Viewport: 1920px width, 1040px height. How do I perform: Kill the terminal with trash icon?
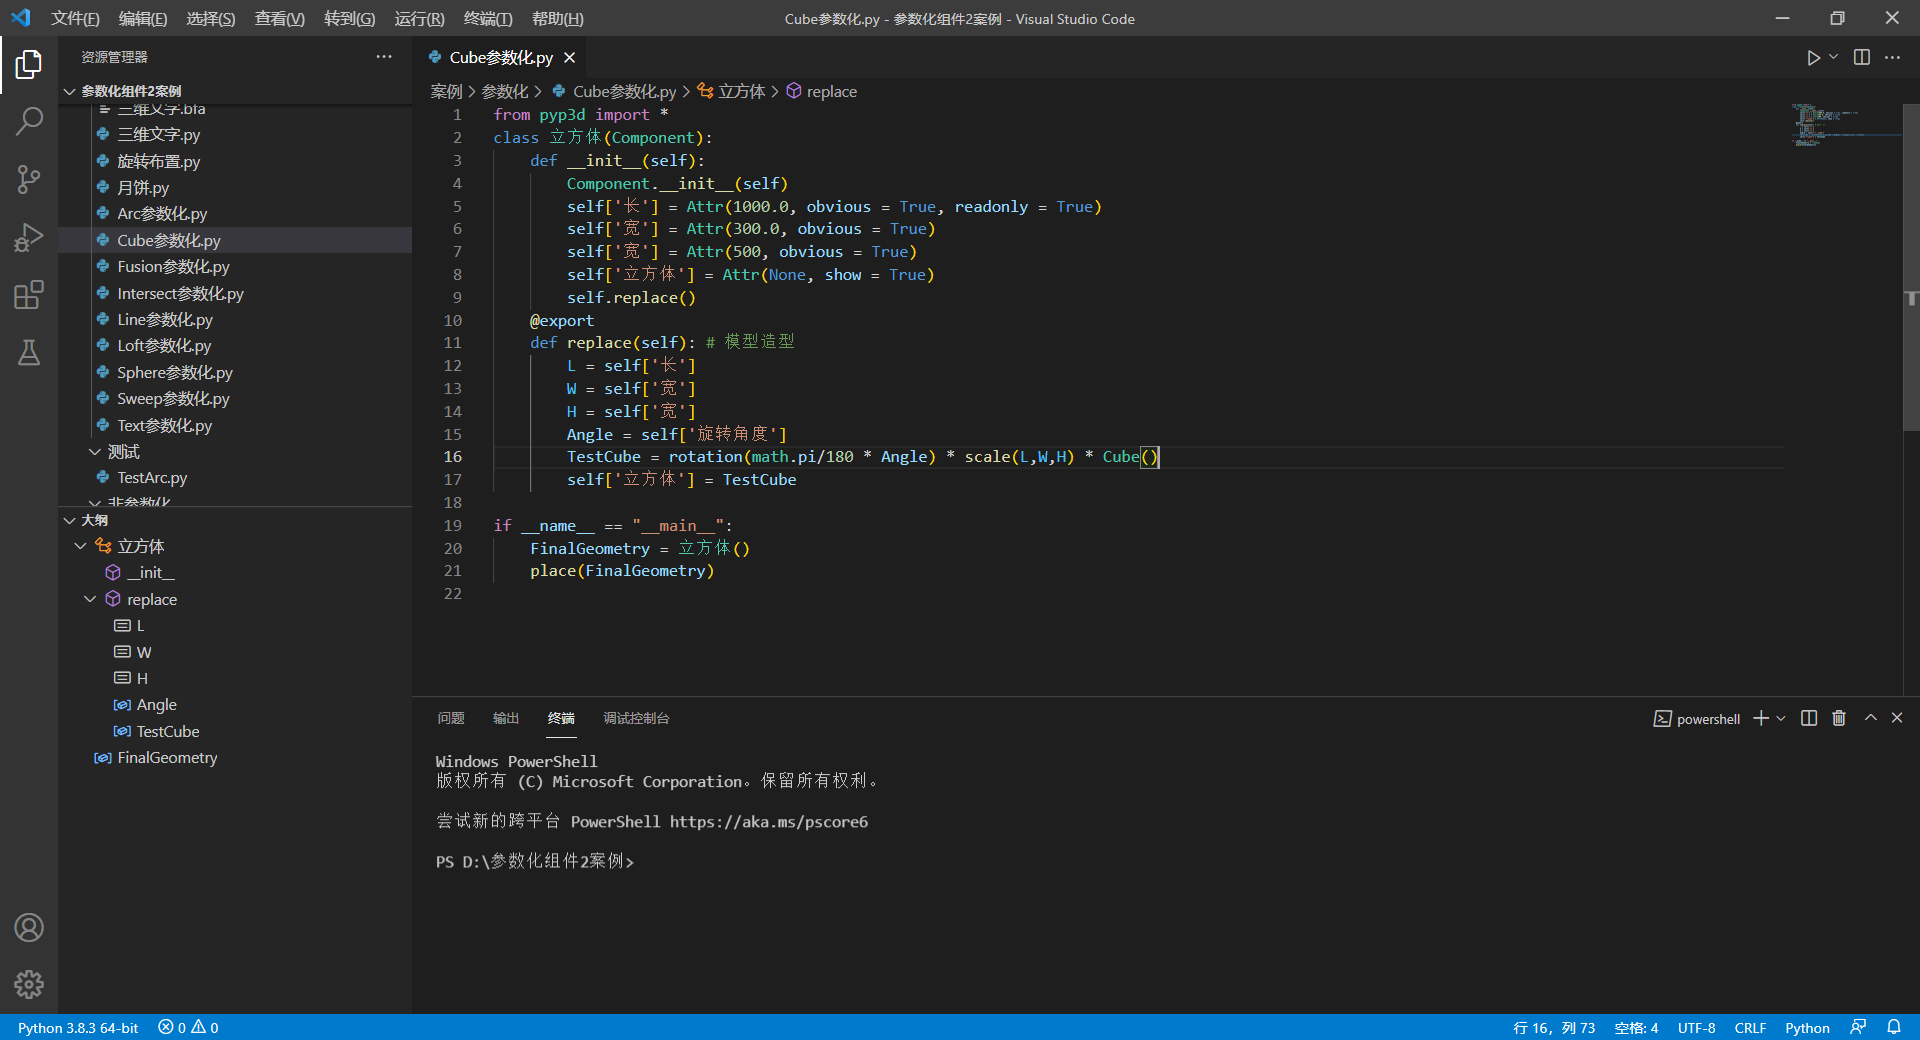click(1838, 718)
